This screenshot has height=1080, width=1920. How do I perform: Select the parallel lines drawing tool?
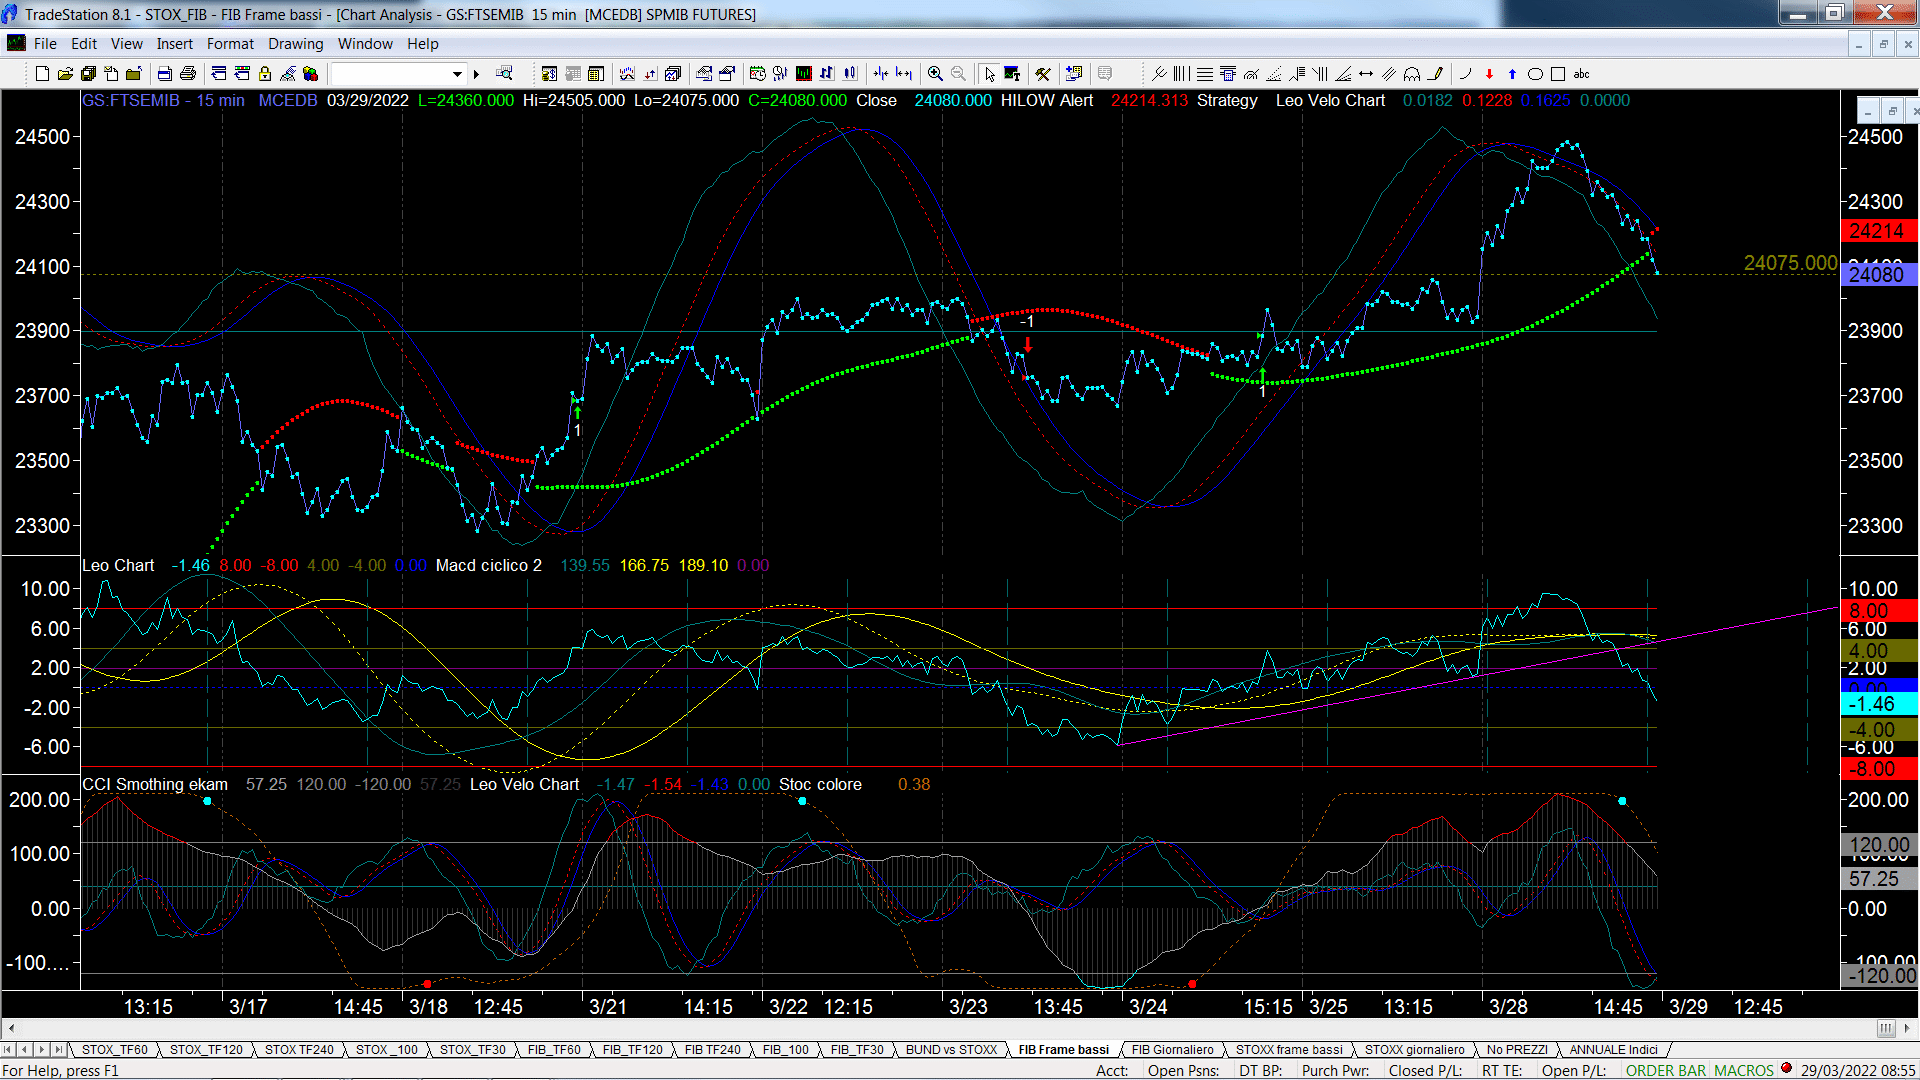click(1389, 74)
